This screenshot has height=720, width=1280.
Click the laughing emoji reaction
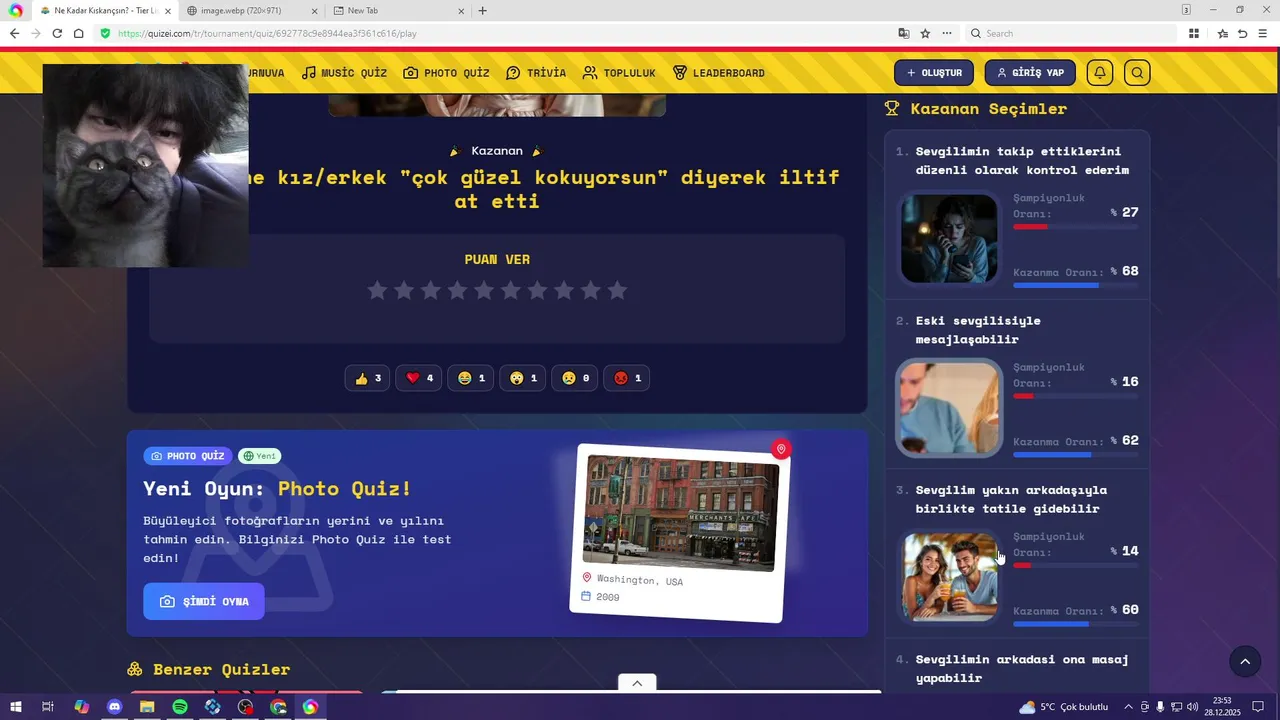[x=471, y=378]
